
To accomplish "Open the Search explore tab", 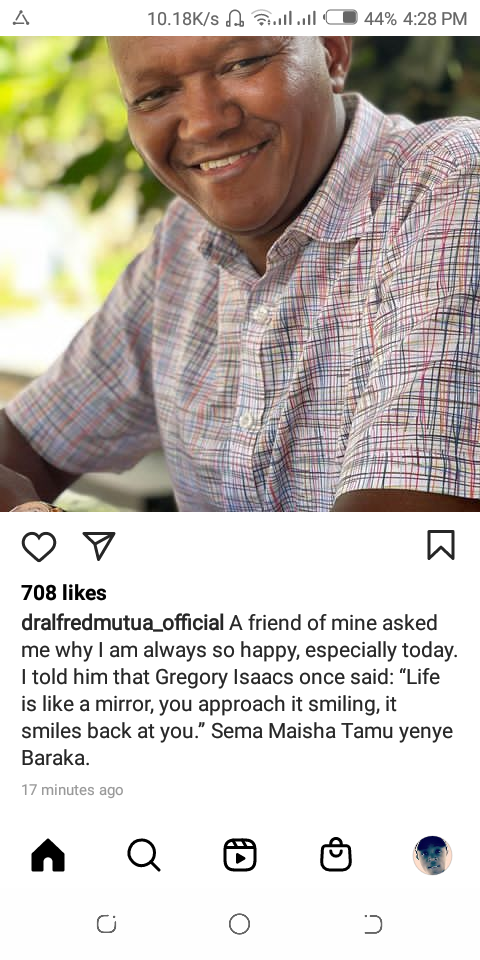I will [144, 855].
